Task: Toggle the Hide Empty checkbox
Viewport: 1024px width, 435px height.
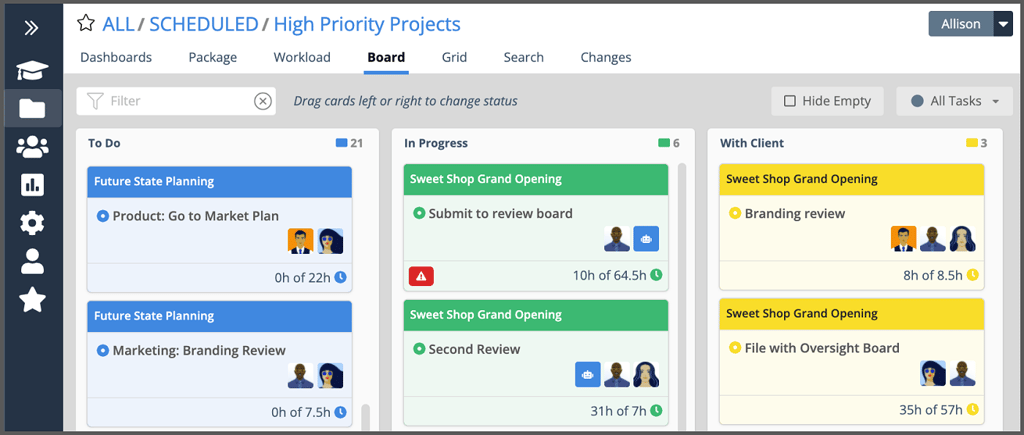Action: coord(790,101)
